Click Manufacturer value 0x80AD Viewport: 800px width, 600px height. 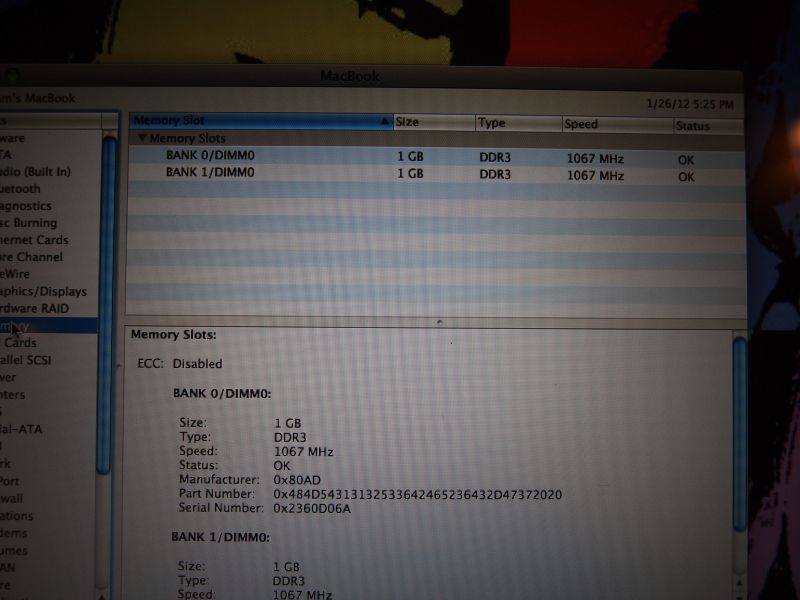[297, 480]
